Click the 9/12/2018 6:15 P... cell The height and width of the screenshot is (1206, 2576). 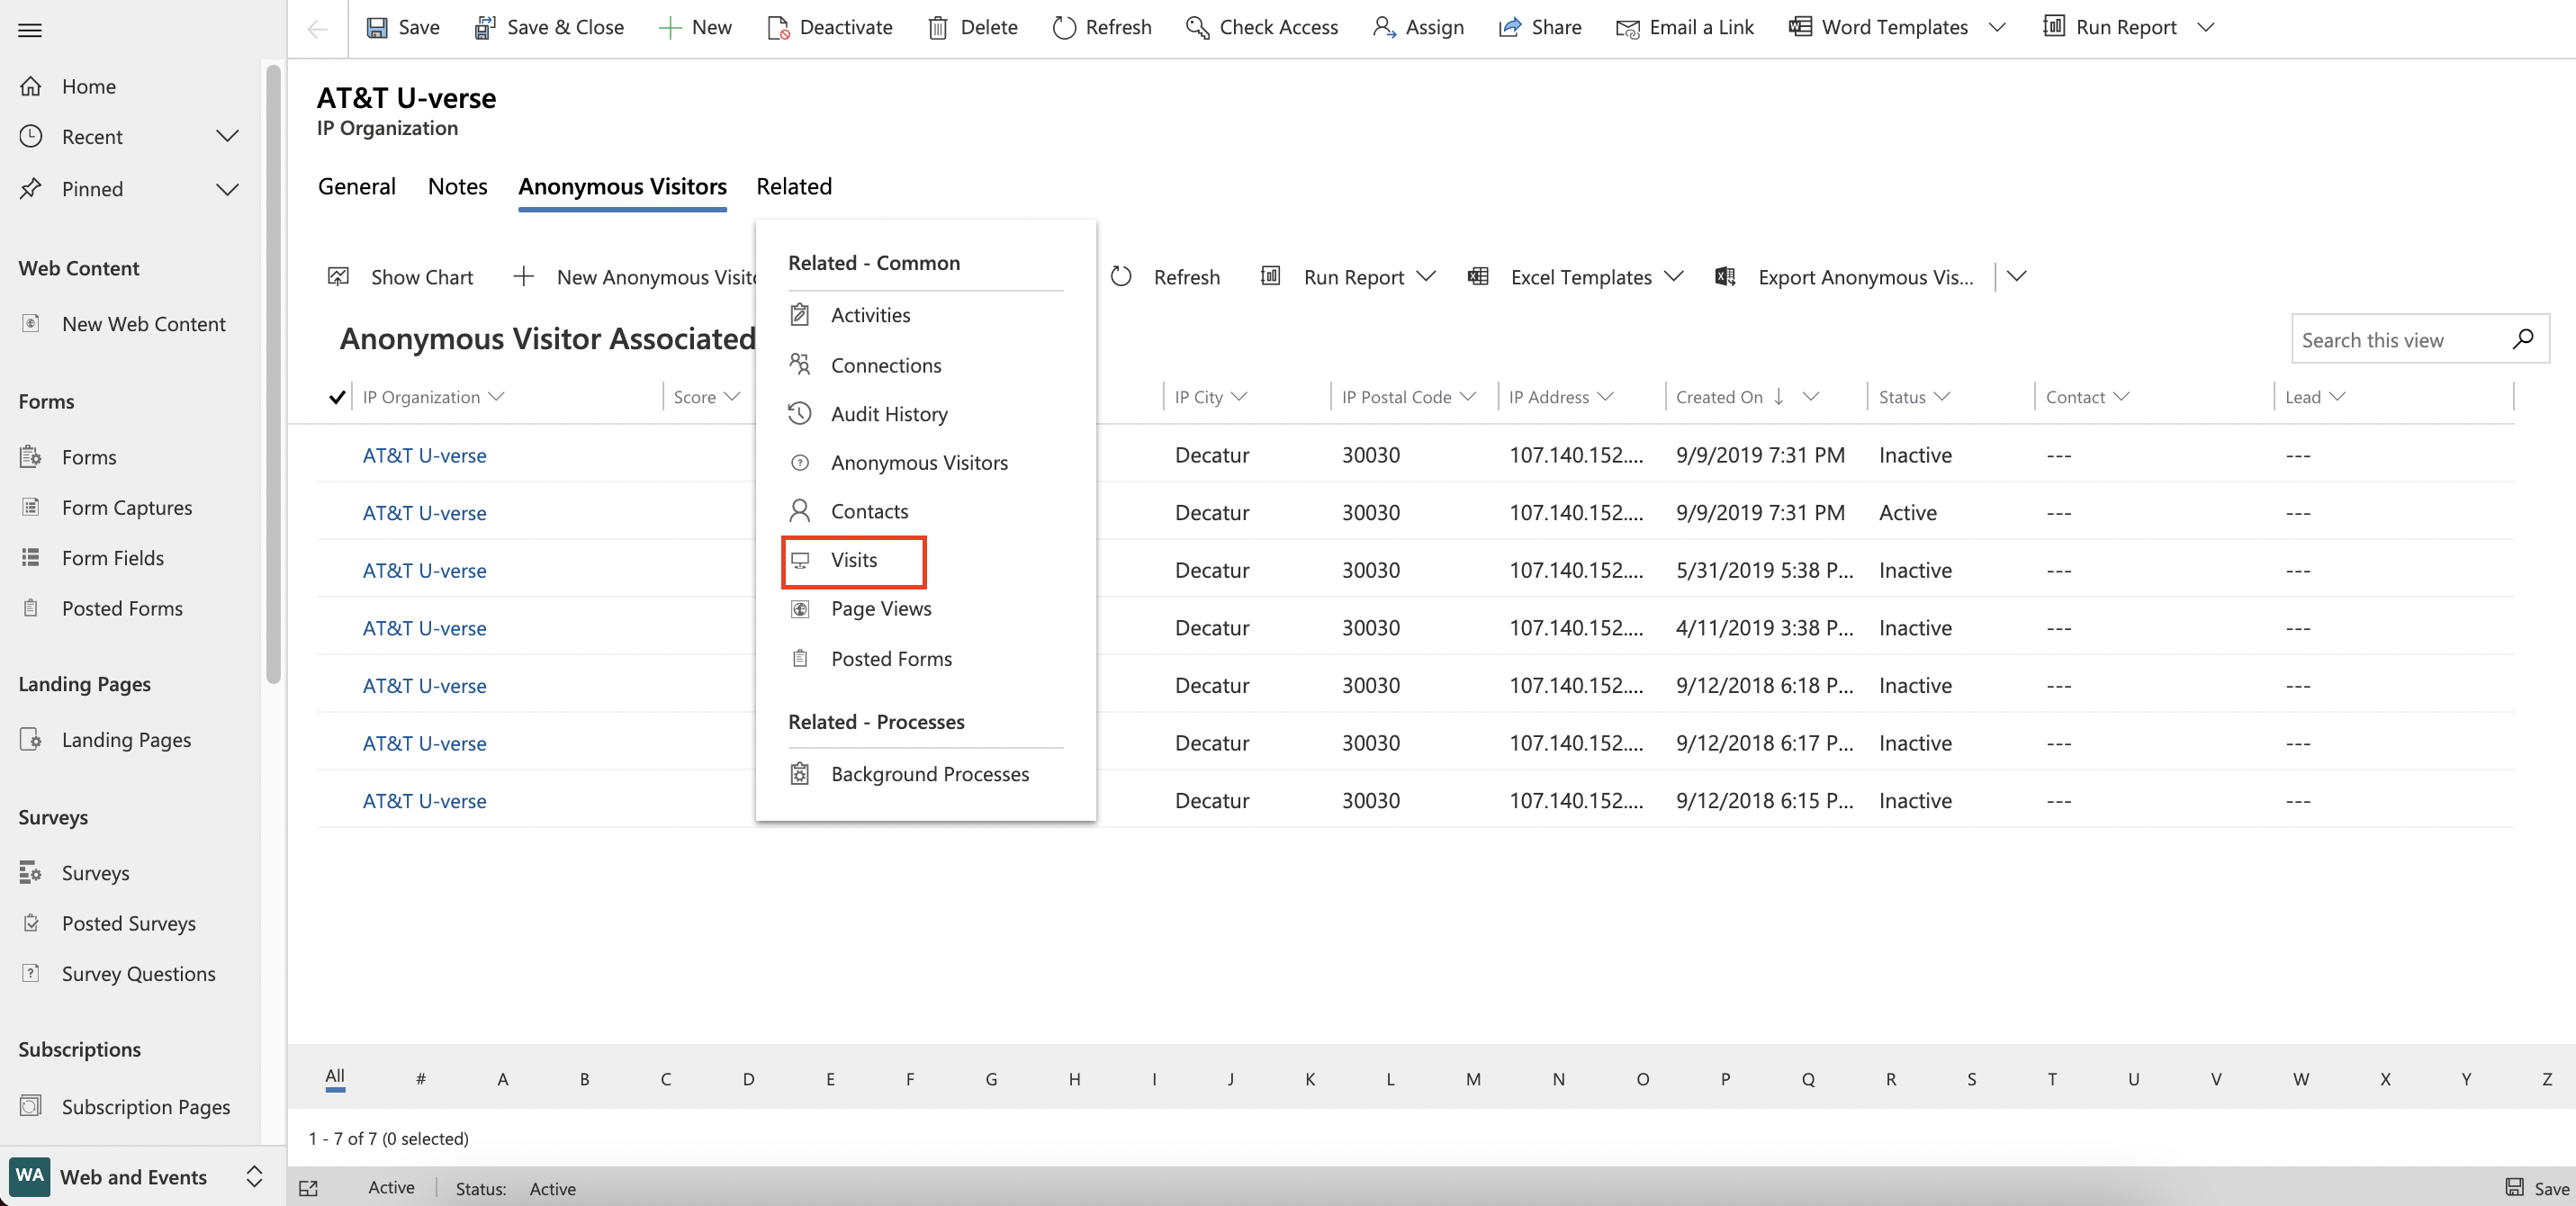click(1764, 800)
